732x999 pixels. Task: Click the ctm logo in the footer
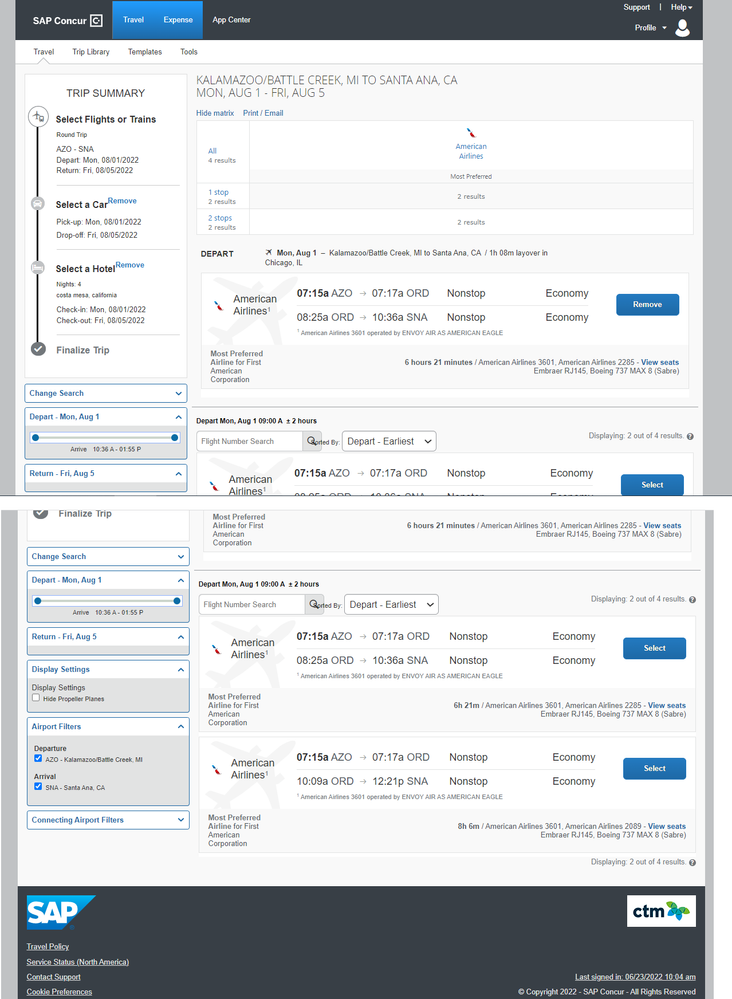(661, 911)
